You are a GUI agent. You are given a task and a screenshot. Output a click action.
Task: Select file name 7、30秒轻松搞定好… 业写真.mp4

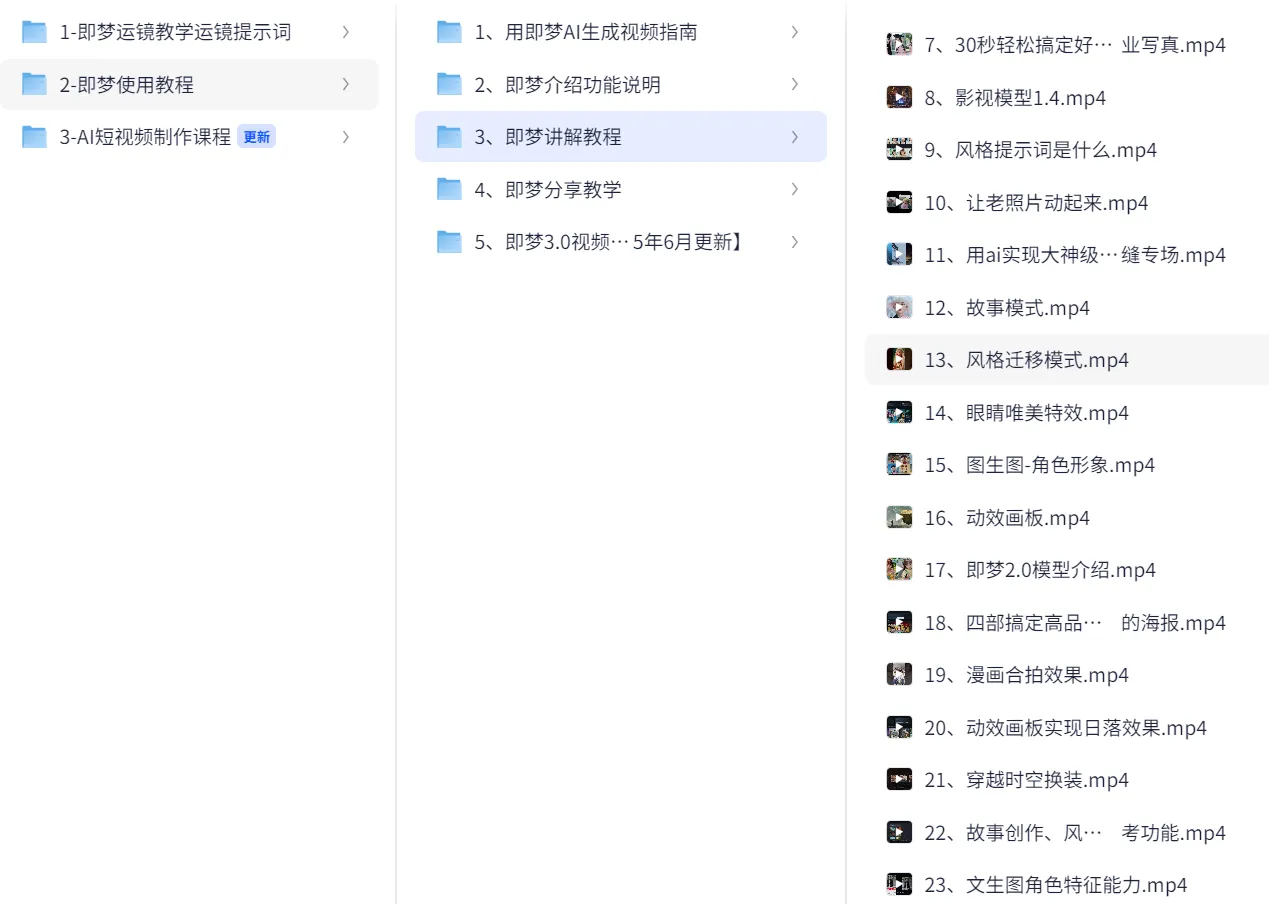[x=1075, y=45]
